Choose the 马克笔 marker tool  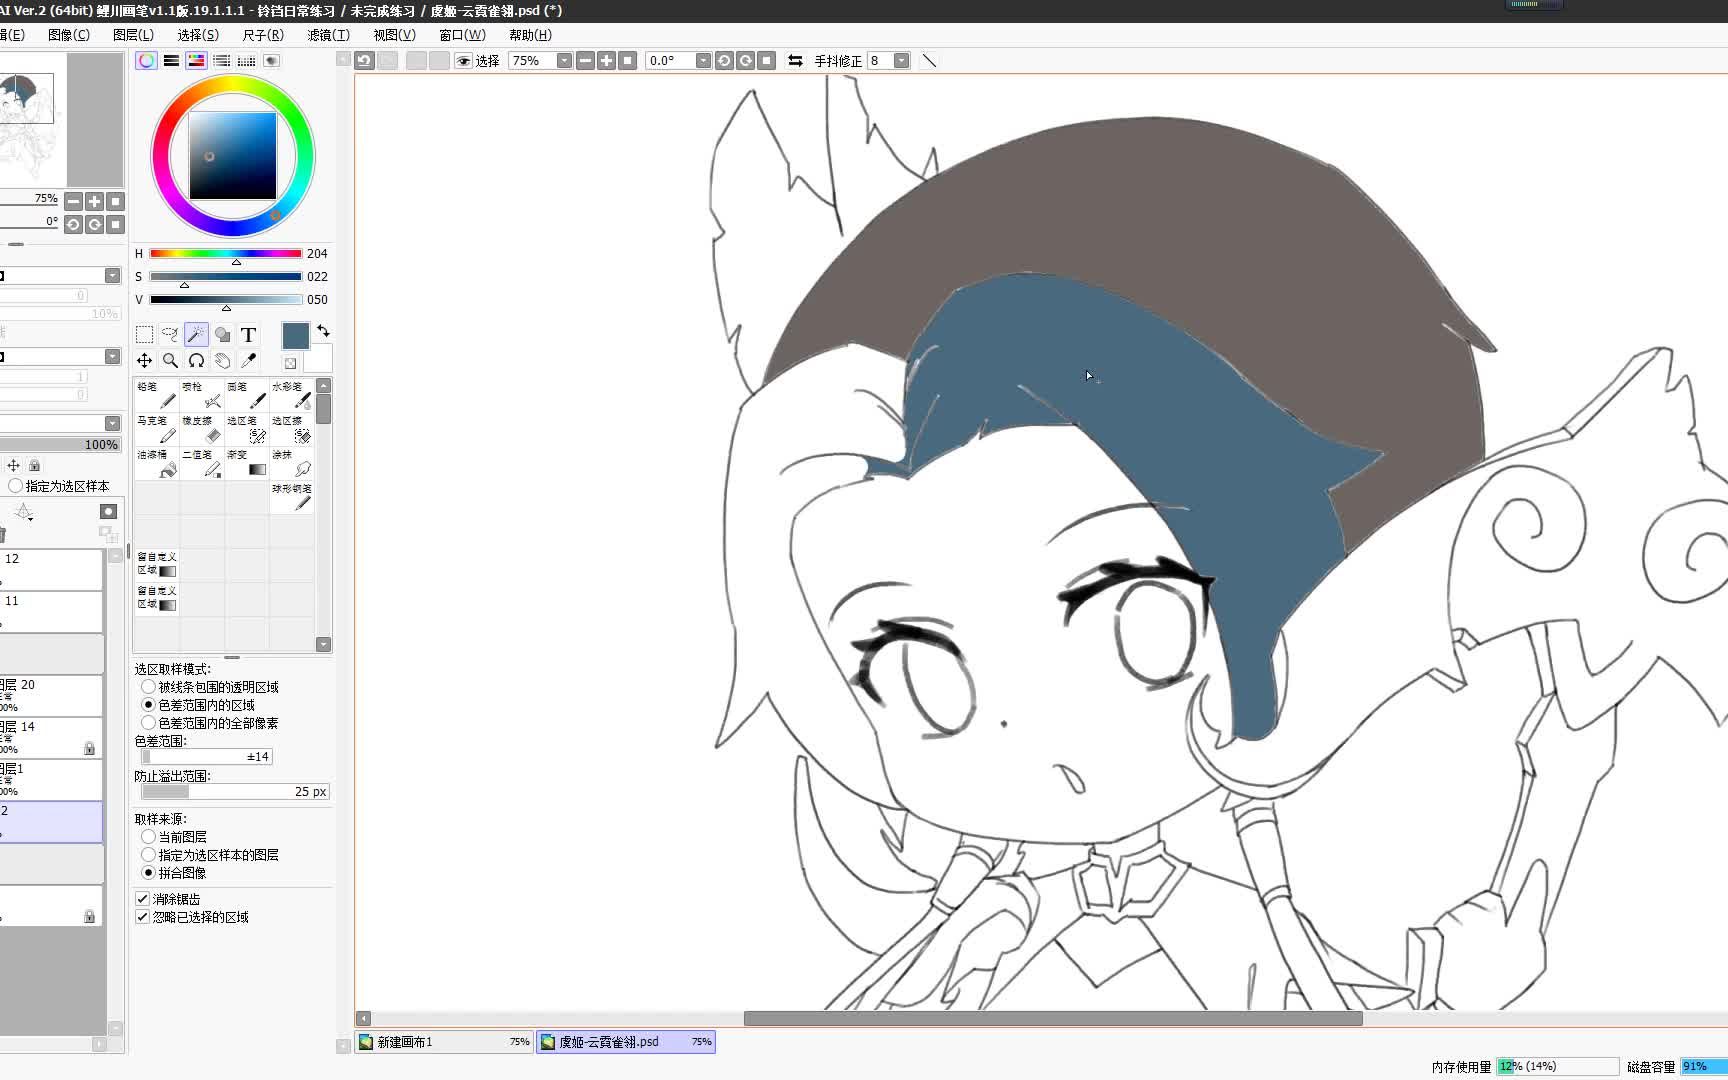157,430
